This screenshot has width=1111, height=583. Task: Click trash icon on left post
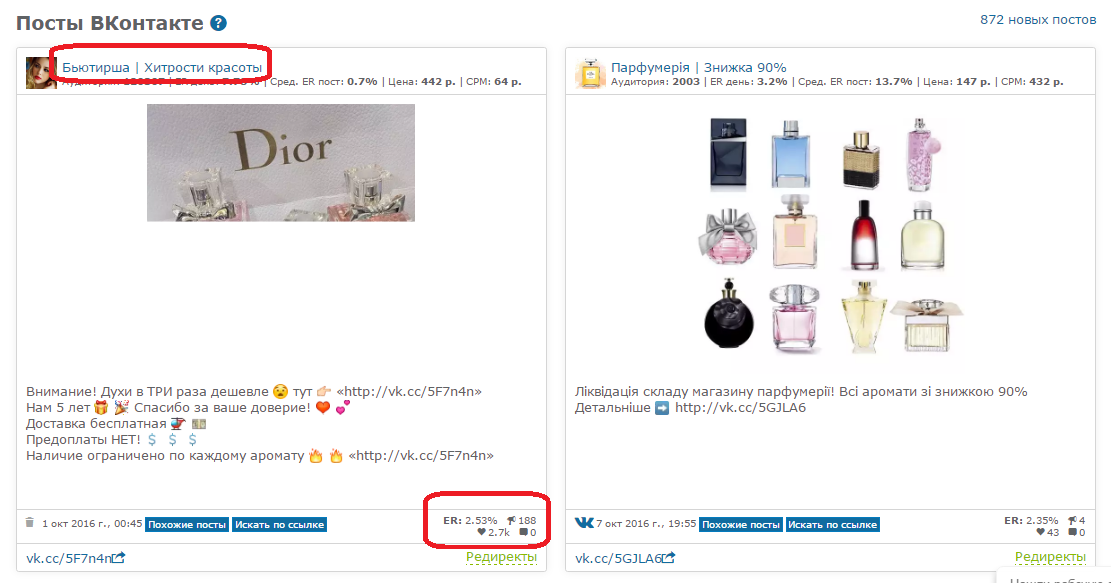(30, 523)
